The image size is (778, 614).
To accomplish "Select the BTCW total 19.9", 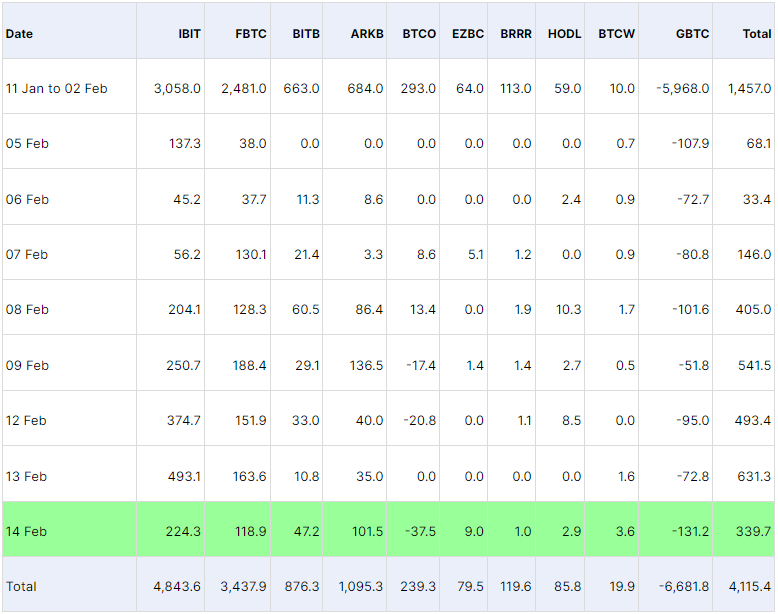I will [x=622, y=587].
